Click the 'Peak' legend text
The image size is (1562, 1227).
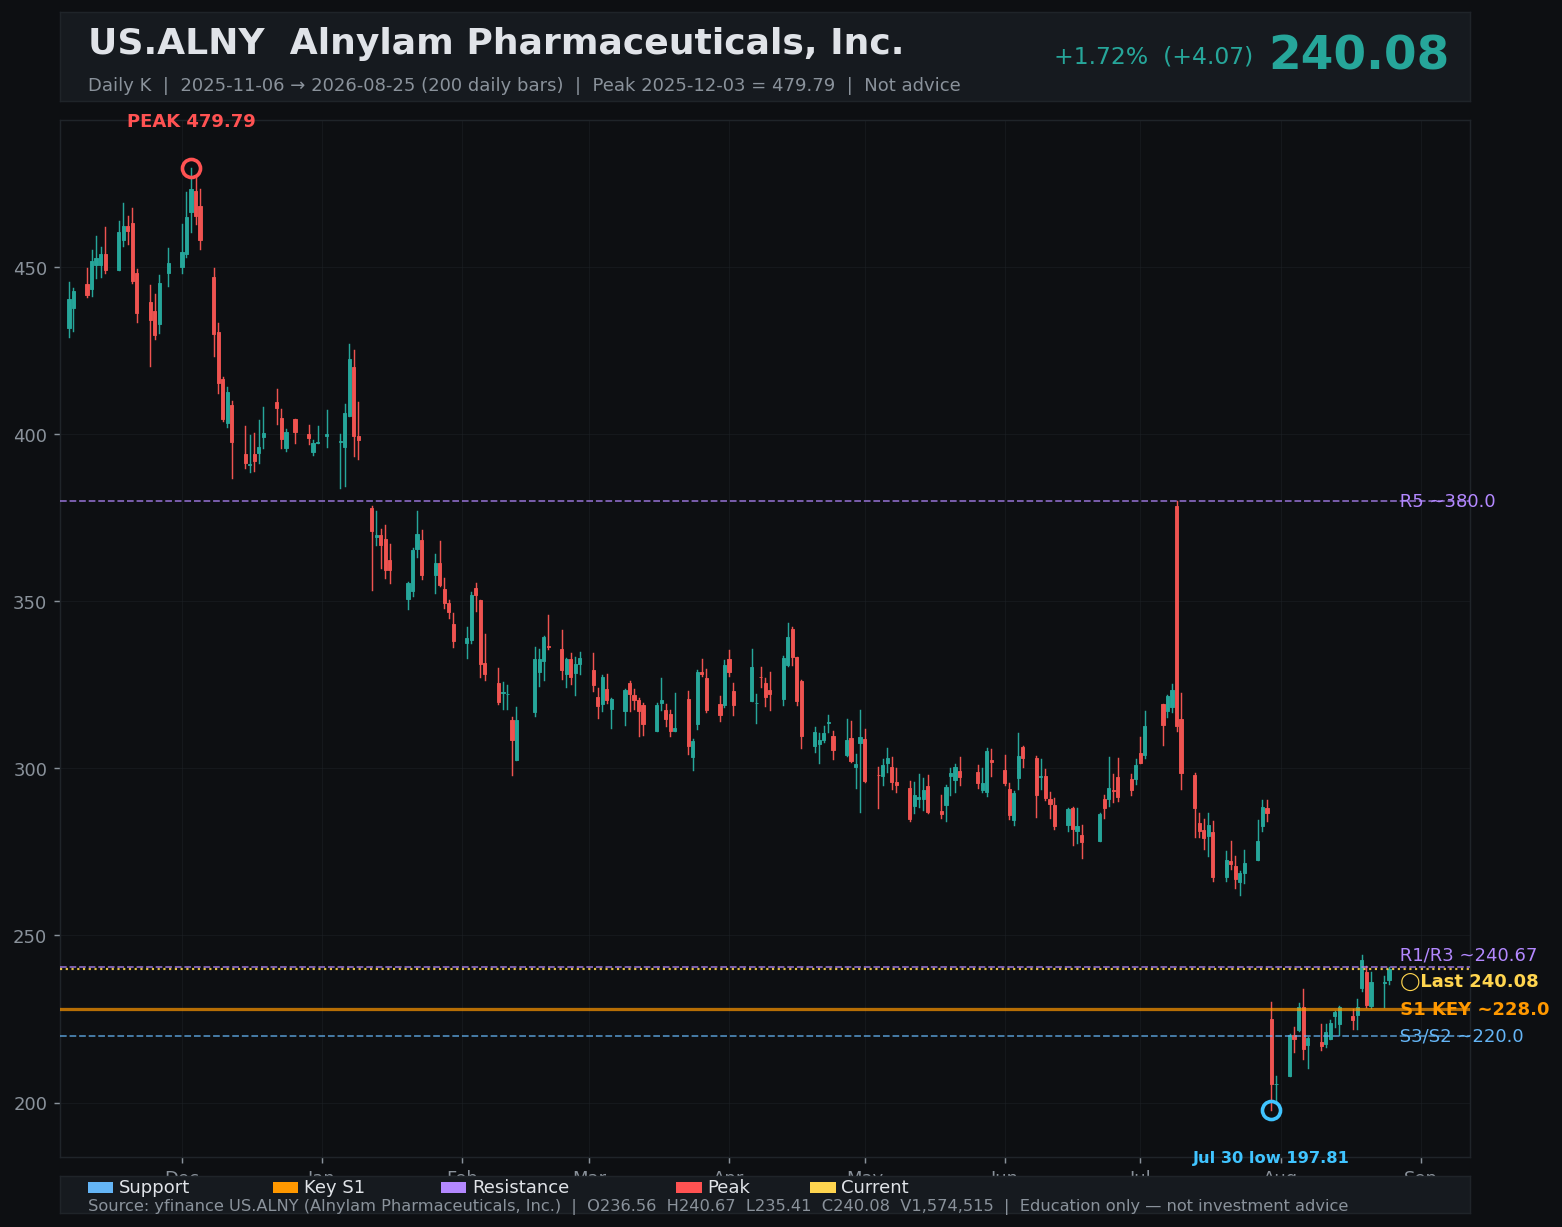(728, 1187)
